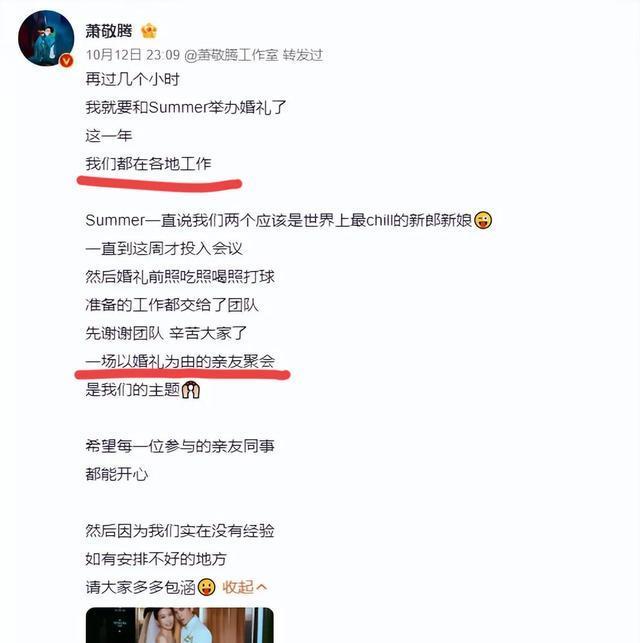Image resolution: width=640 pixels, height=643 pixels.
Task: Click the line 先谢谢团队 辛苦大家了
Action: click(x=166, y=333)
